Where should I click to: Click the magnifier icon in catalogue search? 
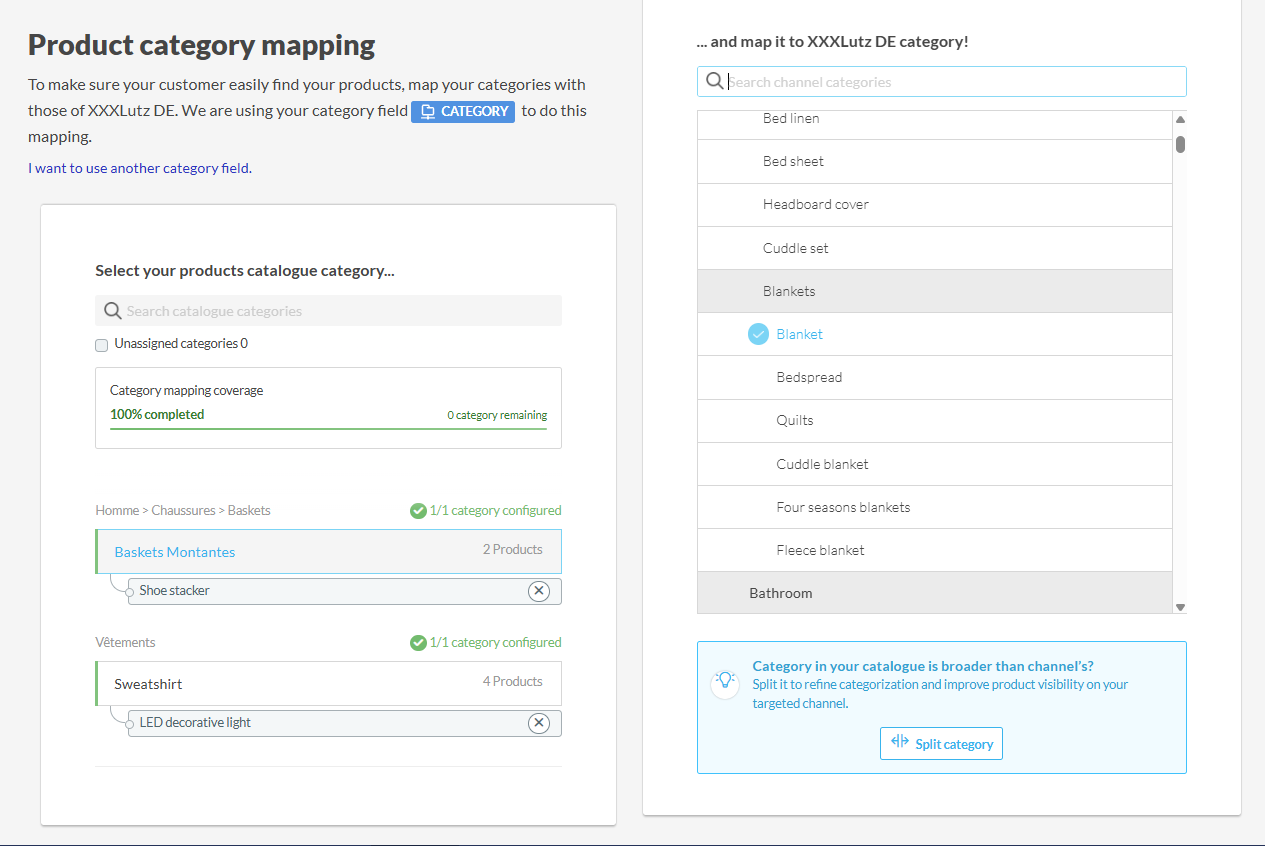coord(113,311)
